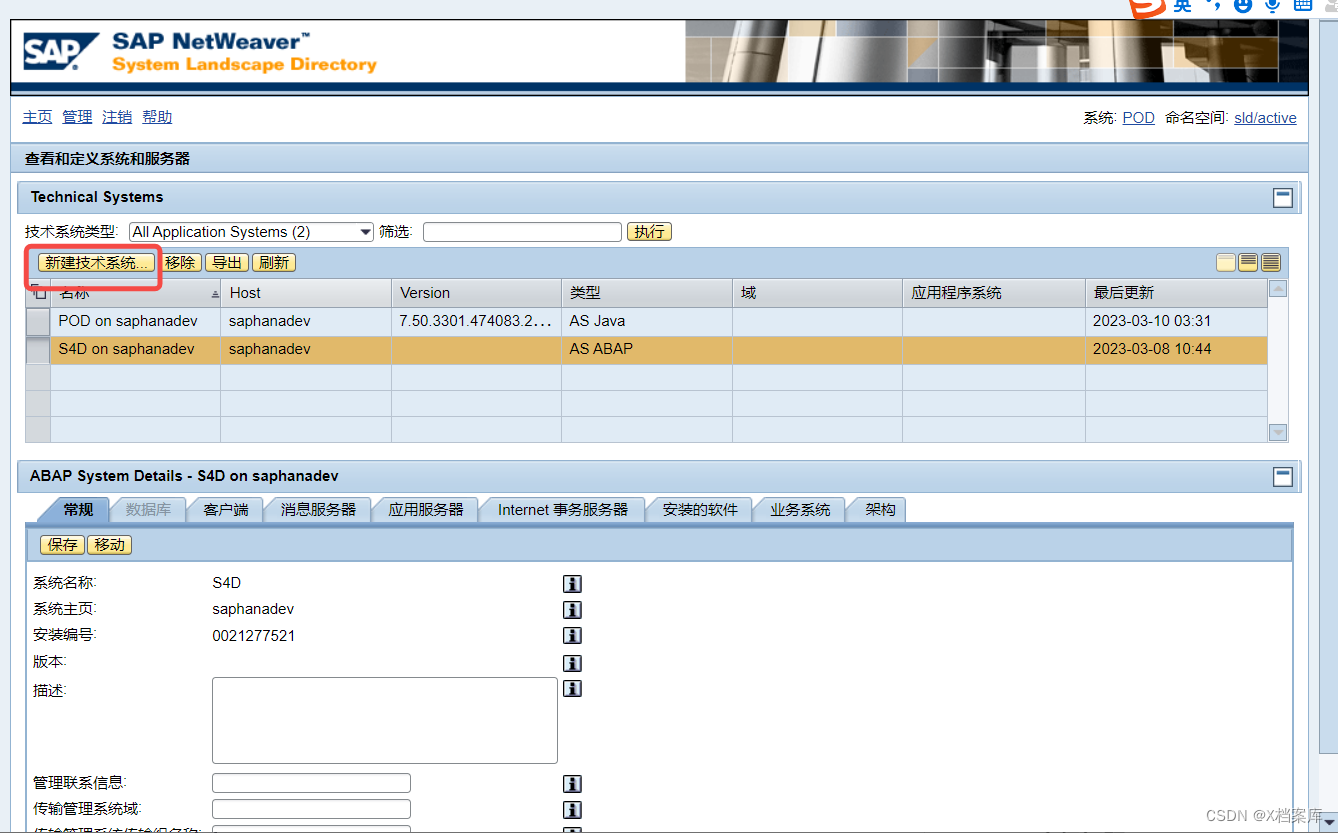1338x833 pixels.
Task: Open info for 传输管理系统域 field
Action: click(572, 810)
